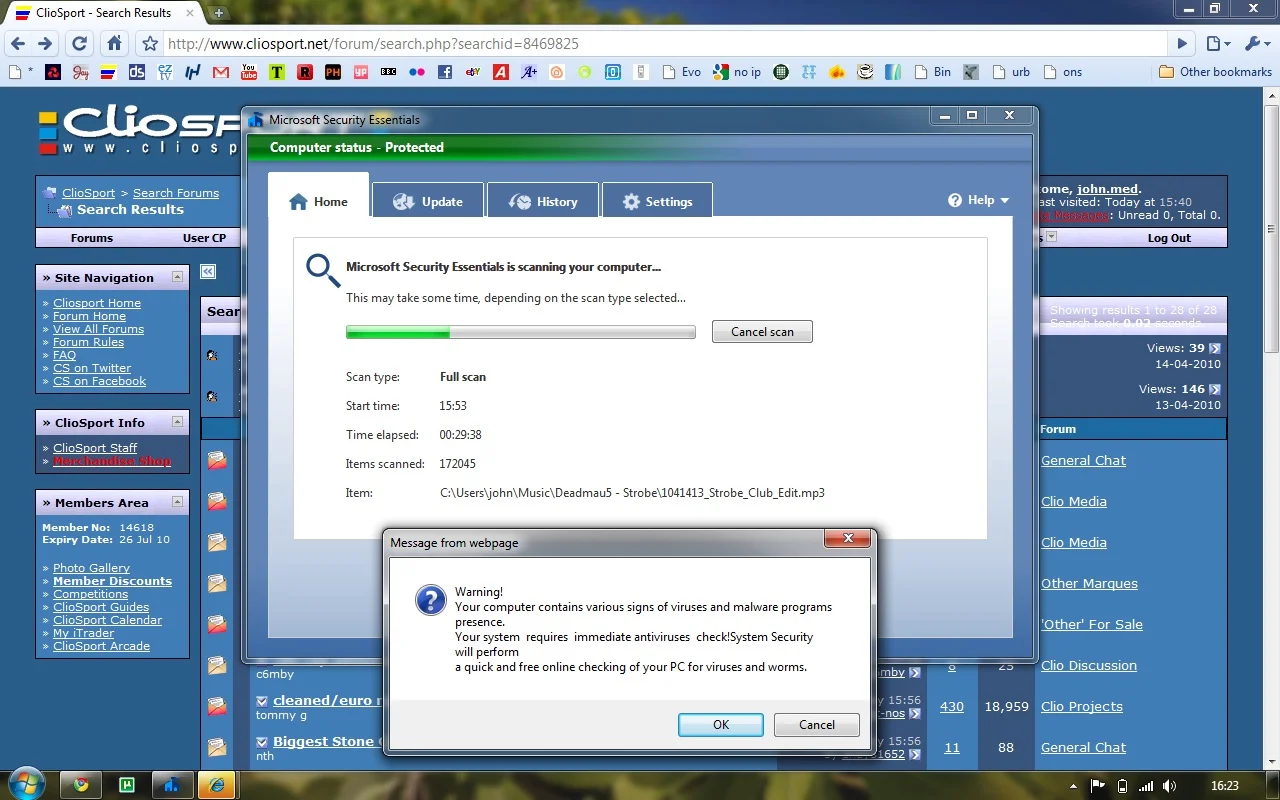
Task: Click the question mark icon in the webpage dialog
Action: tap(430, 599)
